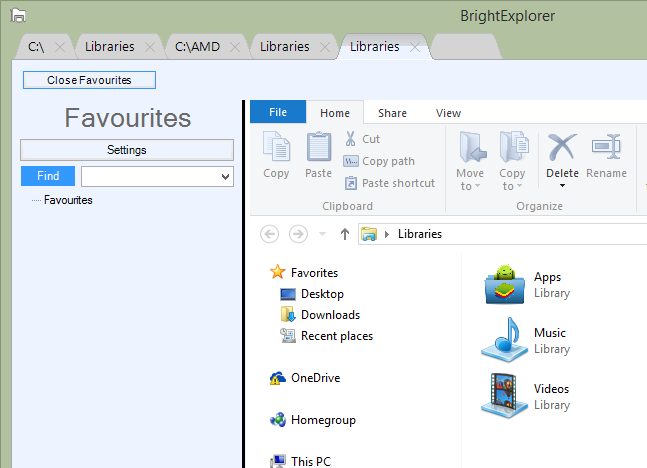This screenshot has width=647, height=468.
Task: Select Downloads in navigation pane
Action: 321,315
